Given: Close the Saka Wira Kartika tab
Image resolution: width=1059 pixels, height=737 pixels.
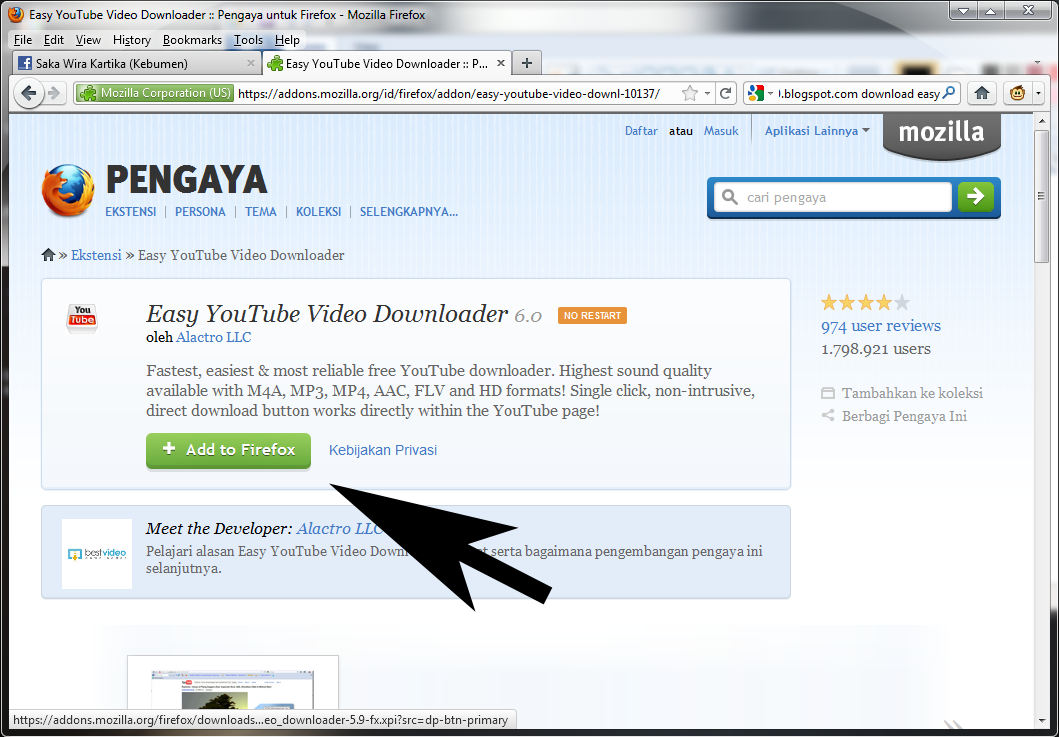Looking at the screenshot, I should (251, 63).
